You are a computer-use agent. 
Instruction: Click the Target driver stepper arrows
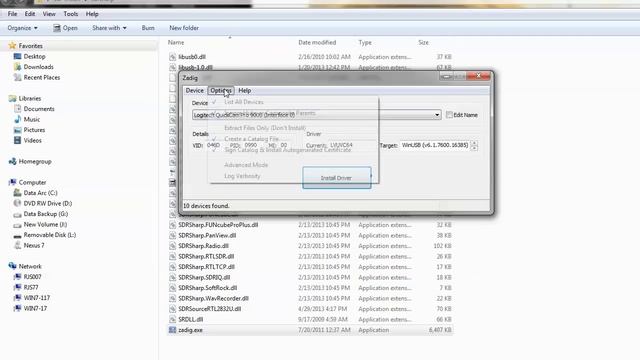(474, 145)
